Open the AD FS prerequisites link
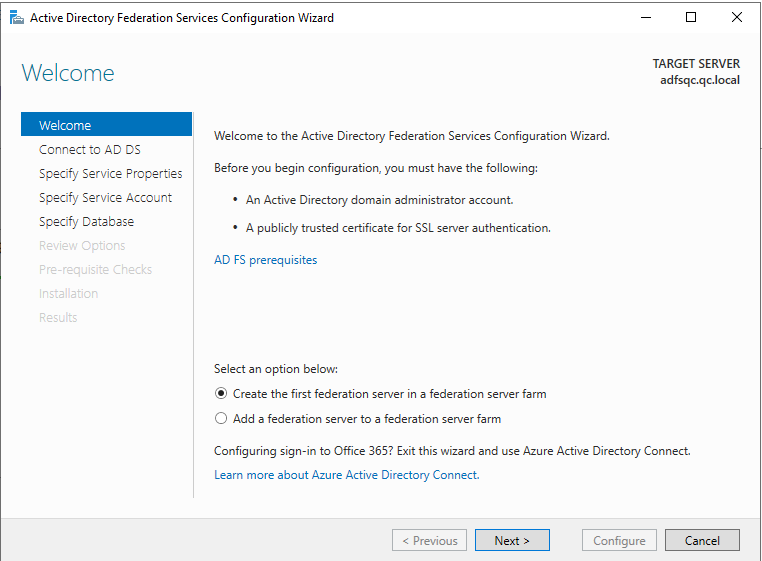The height and width of the screenshot is (561, 762). click(265, 260)
